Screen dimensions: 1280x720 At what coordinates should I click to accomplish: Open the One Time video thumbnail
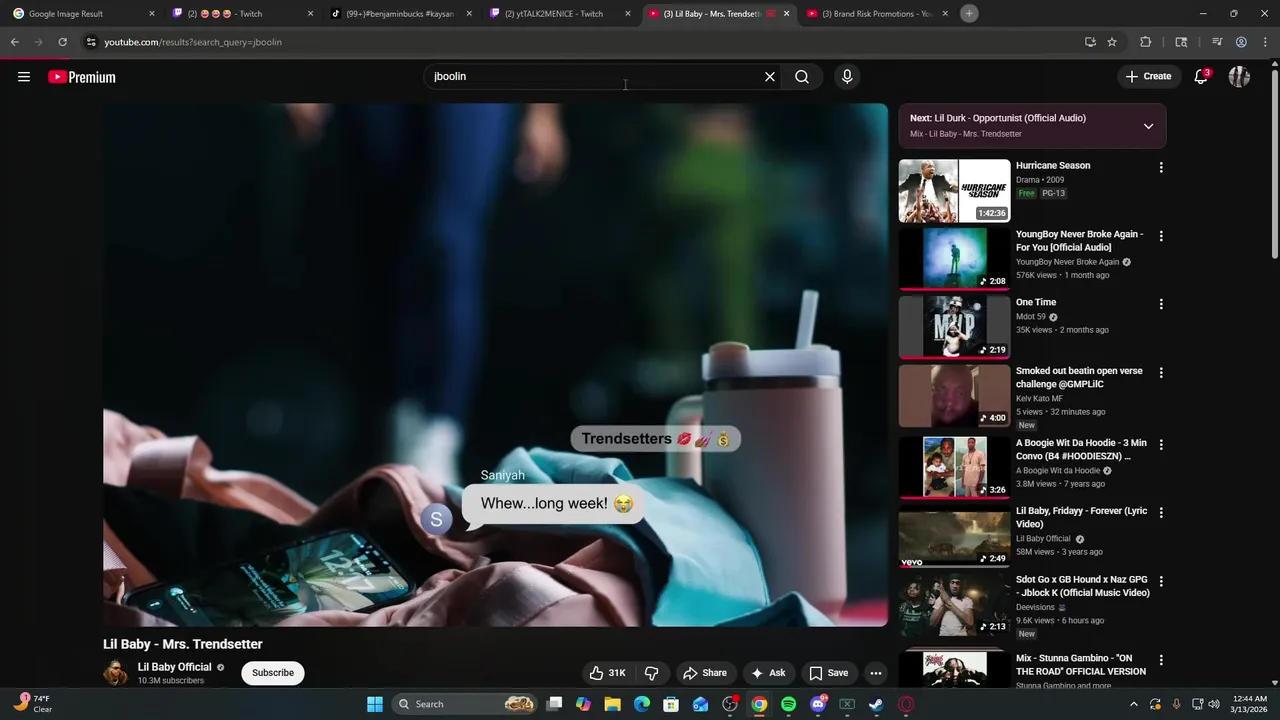point(954,327)
